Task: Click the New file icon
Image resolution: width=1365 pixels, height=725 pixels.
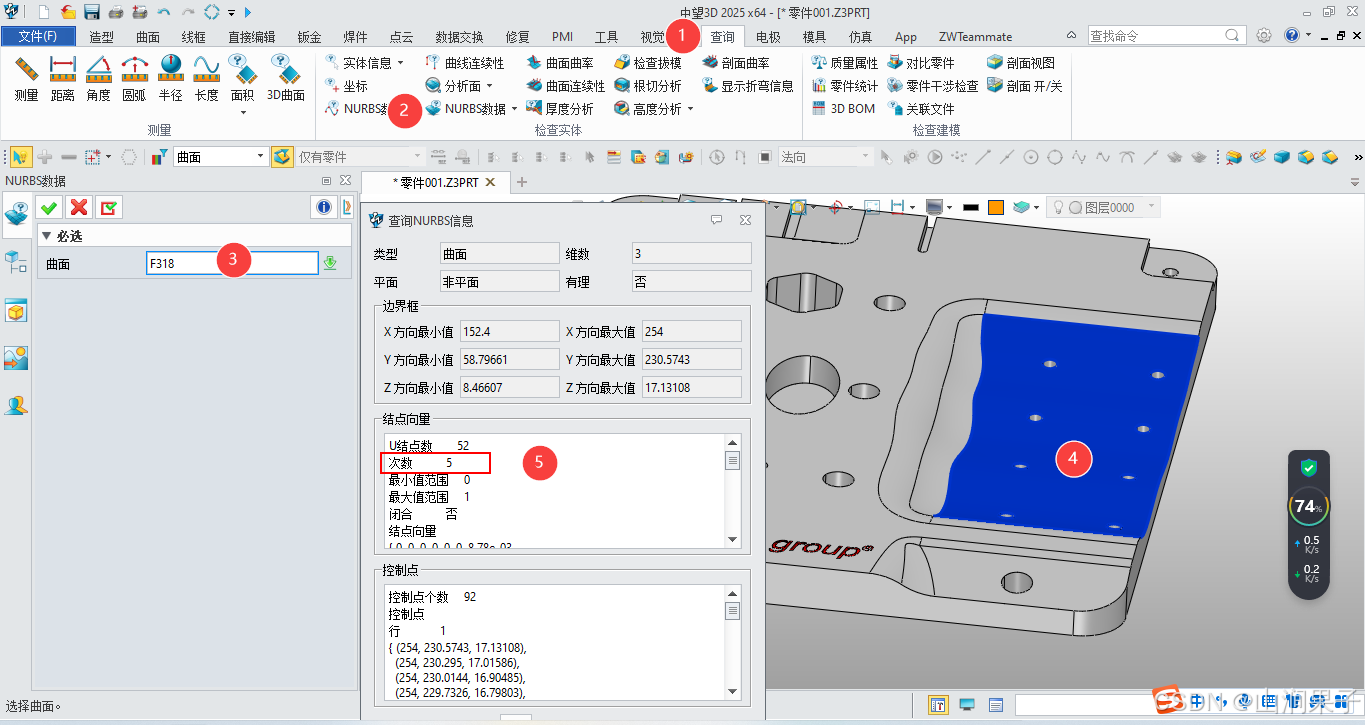Action: pos(44,12)
